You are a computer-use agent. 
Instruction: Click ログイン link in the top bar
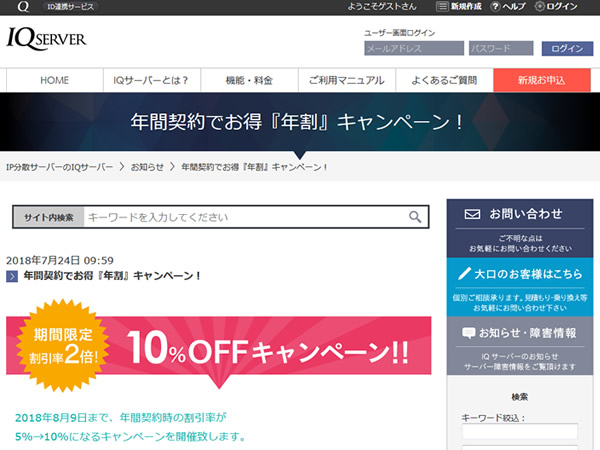(x=562, y=7)
